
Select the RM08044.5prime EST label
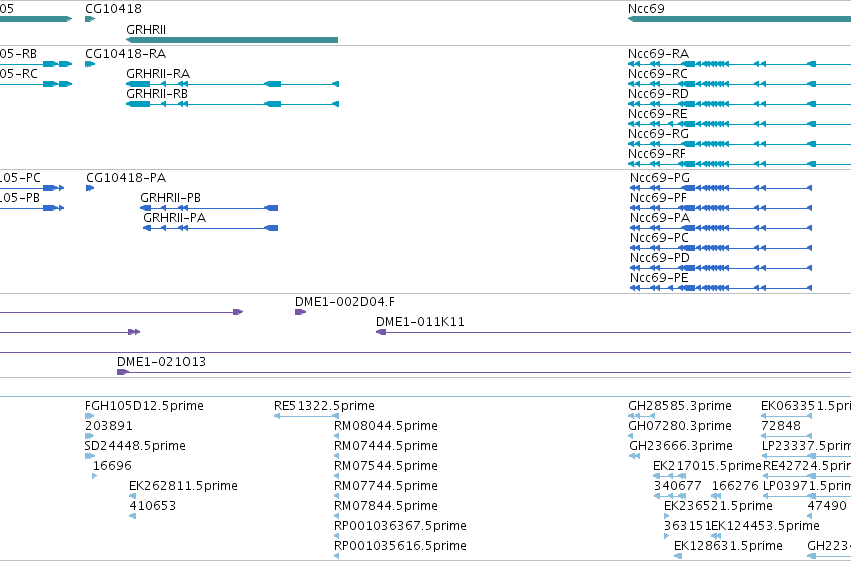click(x=386, y=426)
